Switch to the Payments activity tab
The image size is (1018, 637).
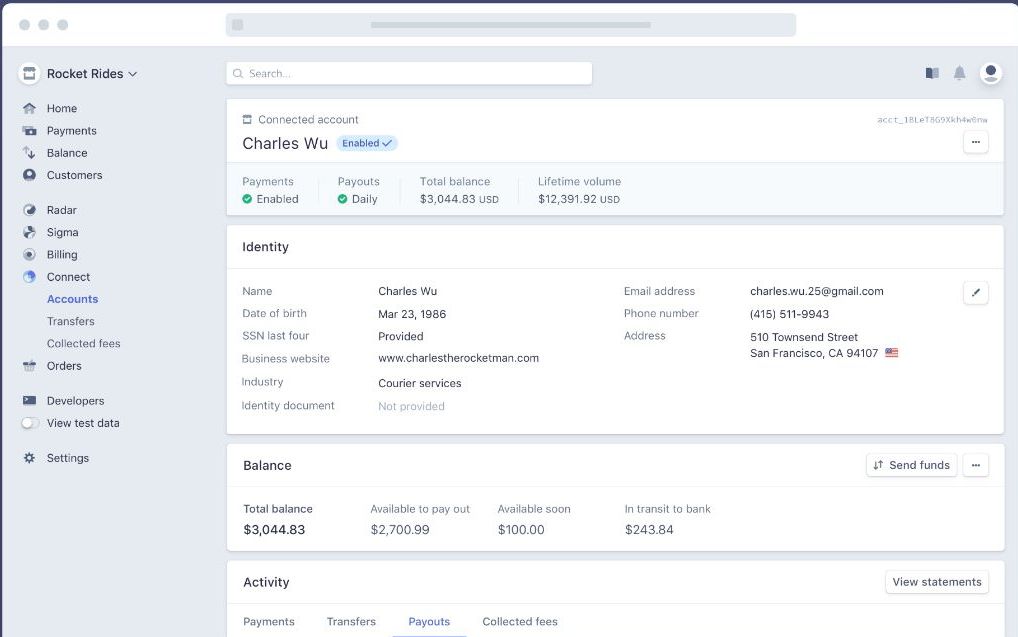pos(269,621)
